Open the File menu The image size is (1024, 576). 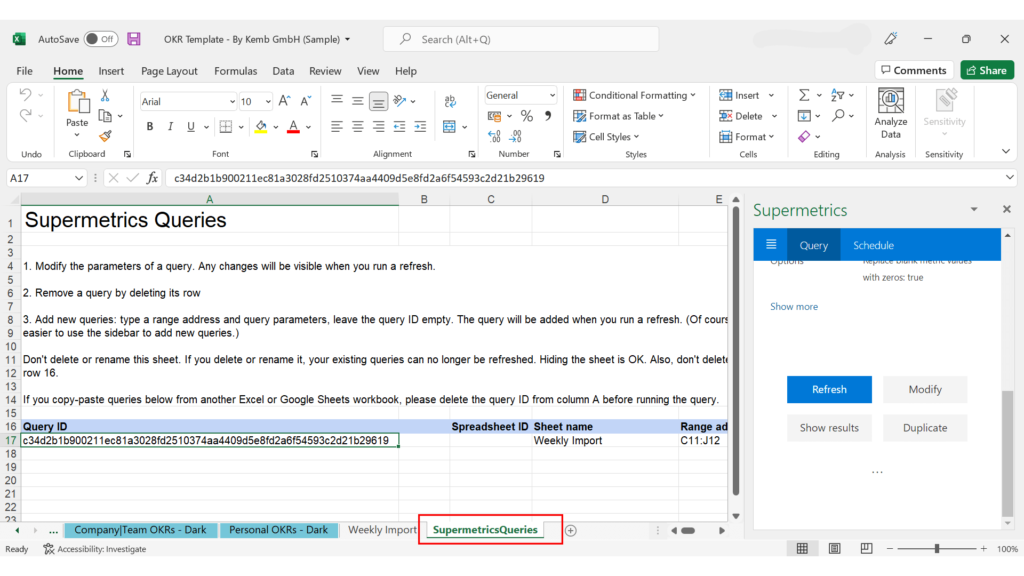pyautogui.click(x=24, y=71)
